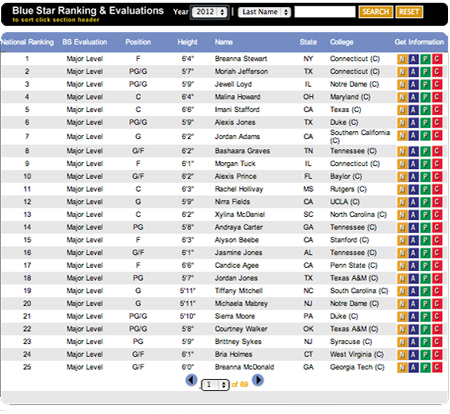The image size is (450, 414).
Task: Click the P icon for Brittney Sykes
Action: pos(425,342)
